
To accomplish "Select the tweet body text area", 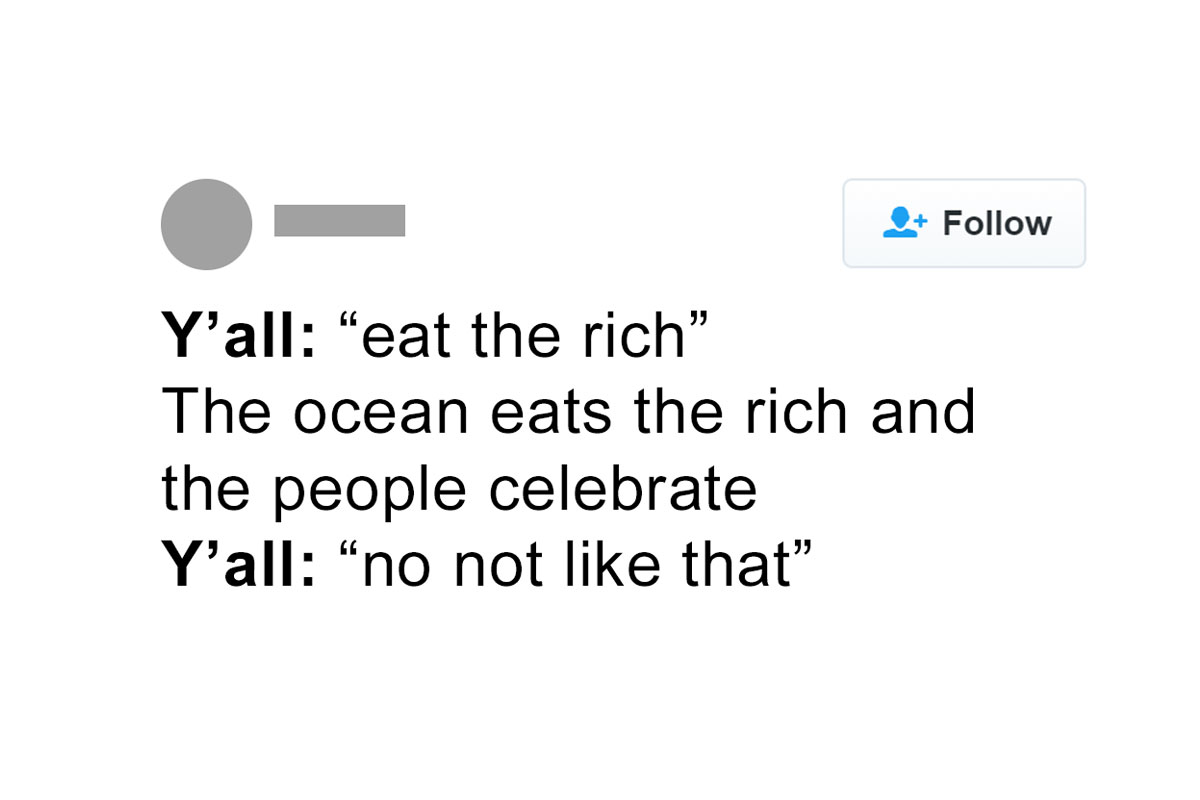I will [570, 448].
